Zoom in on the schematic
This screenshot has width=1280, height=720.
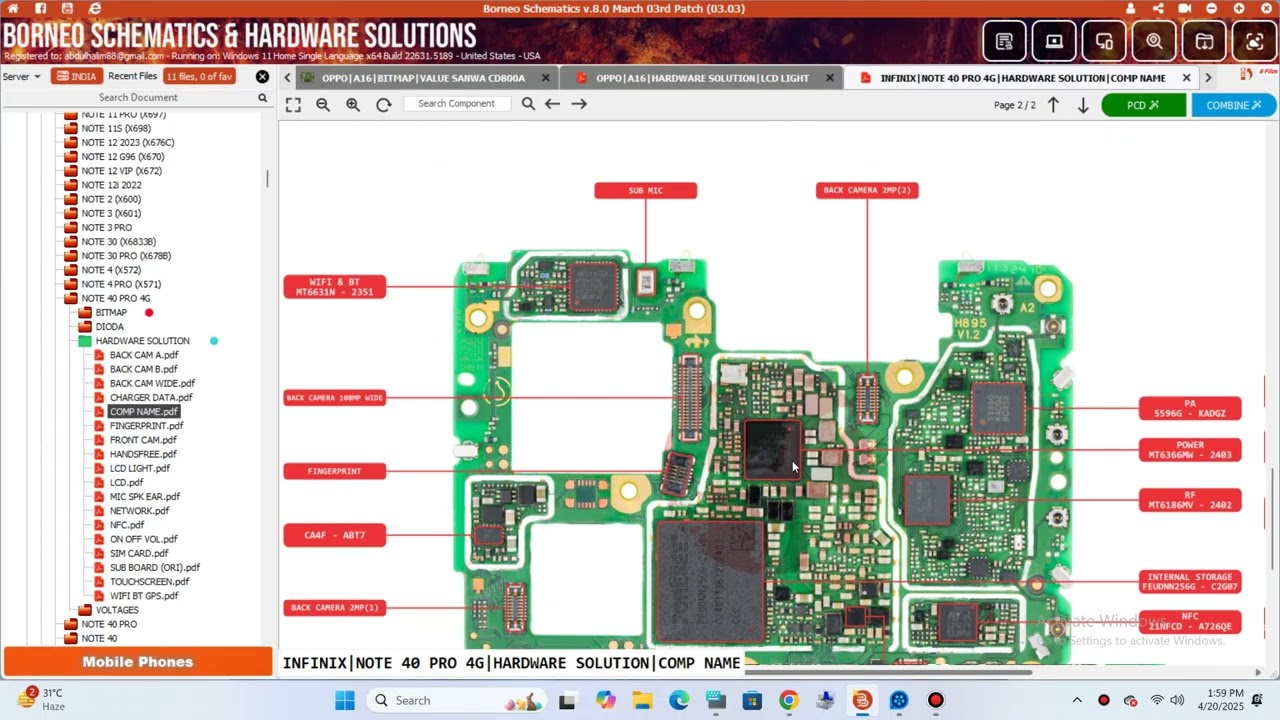click(x=353, y=104)
